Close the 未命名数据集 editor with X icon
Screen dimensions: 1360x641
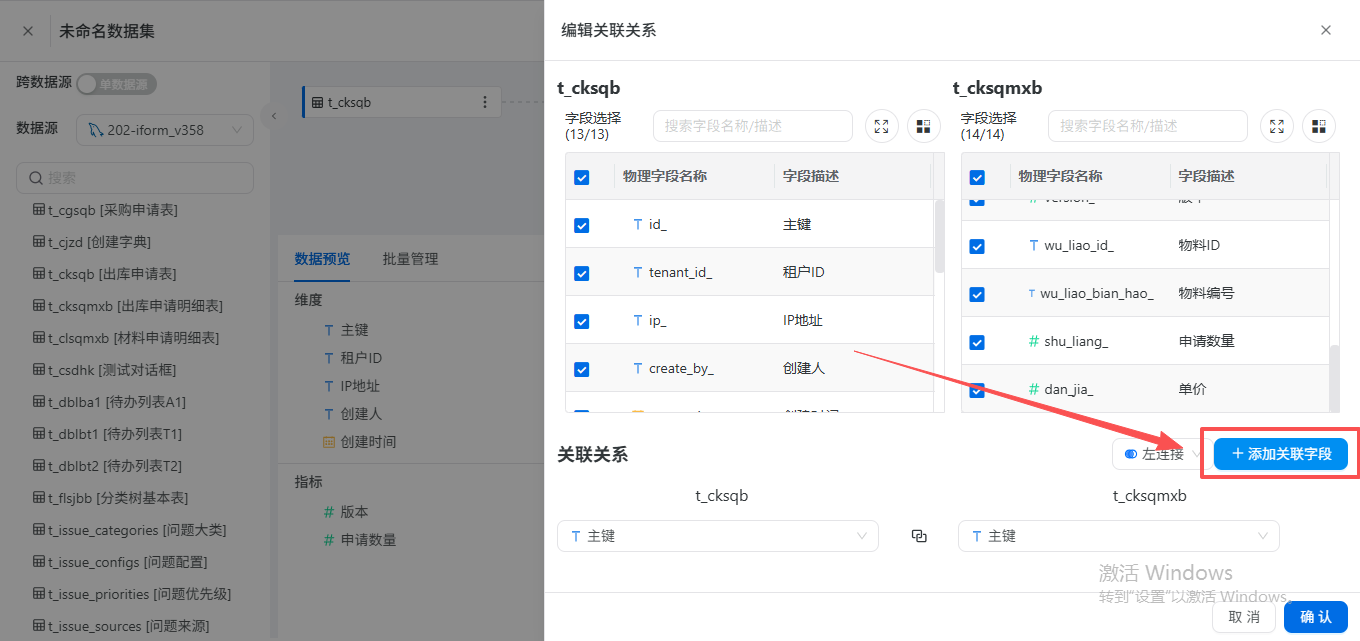click(x=28, y=31)
